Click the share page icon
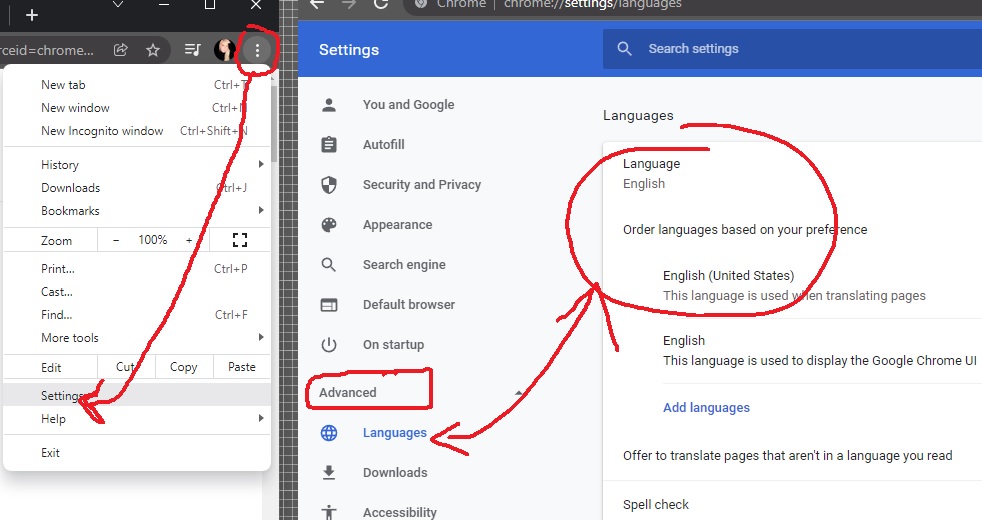This screenshot has height=520, width=982. click(x=120, y=50)
